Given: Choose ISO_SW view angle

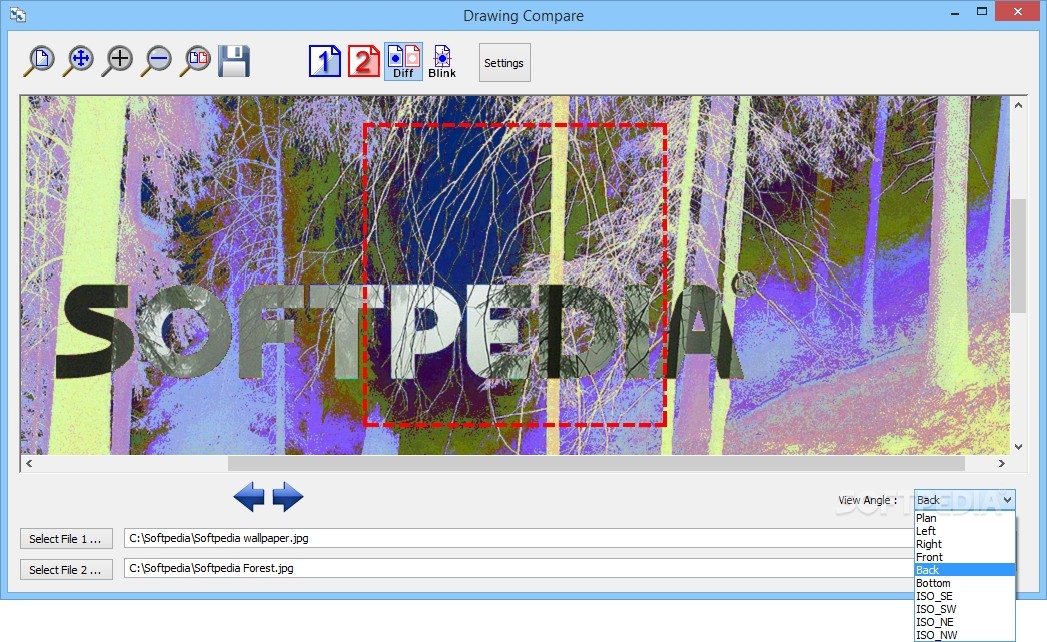Looking at the screenshot, I should point(964,609).
